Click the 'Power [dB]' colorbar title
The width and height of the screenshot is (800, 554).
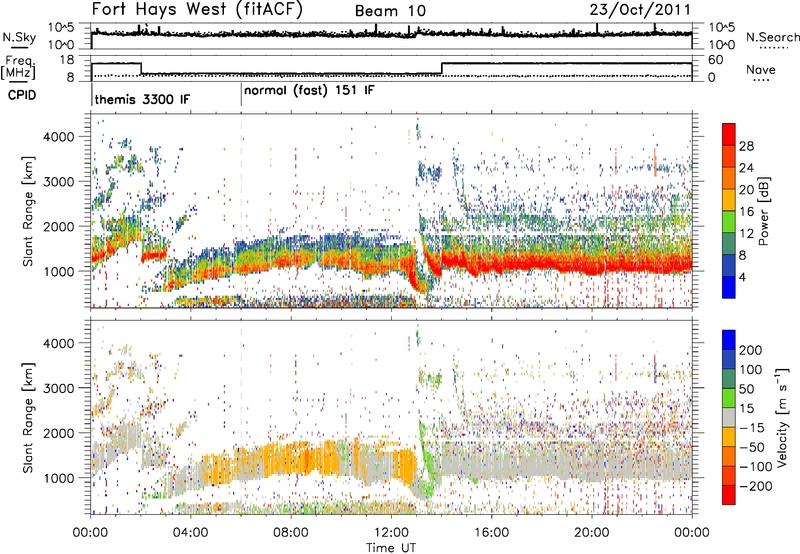tap(763, 211)
